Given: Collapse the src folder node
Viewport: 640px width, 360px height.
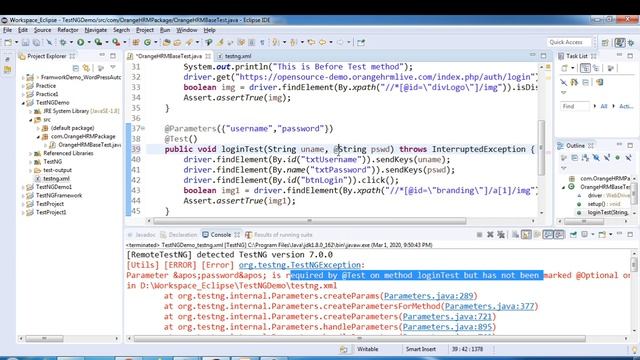Looking at the screenshot, I should coord(31,120).
